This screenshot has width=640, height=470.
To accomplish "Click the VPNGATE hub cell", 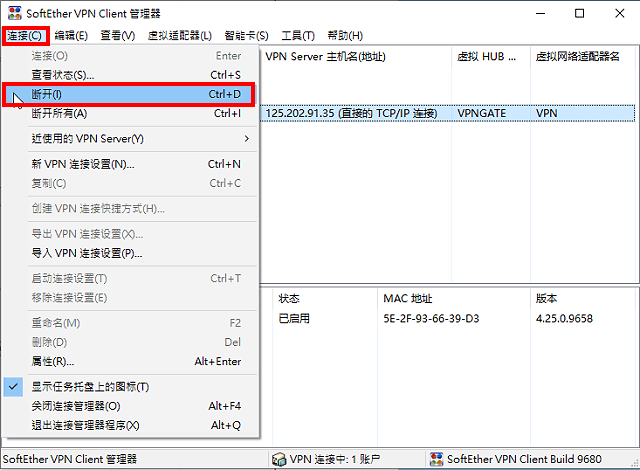I will pos(482,113).
